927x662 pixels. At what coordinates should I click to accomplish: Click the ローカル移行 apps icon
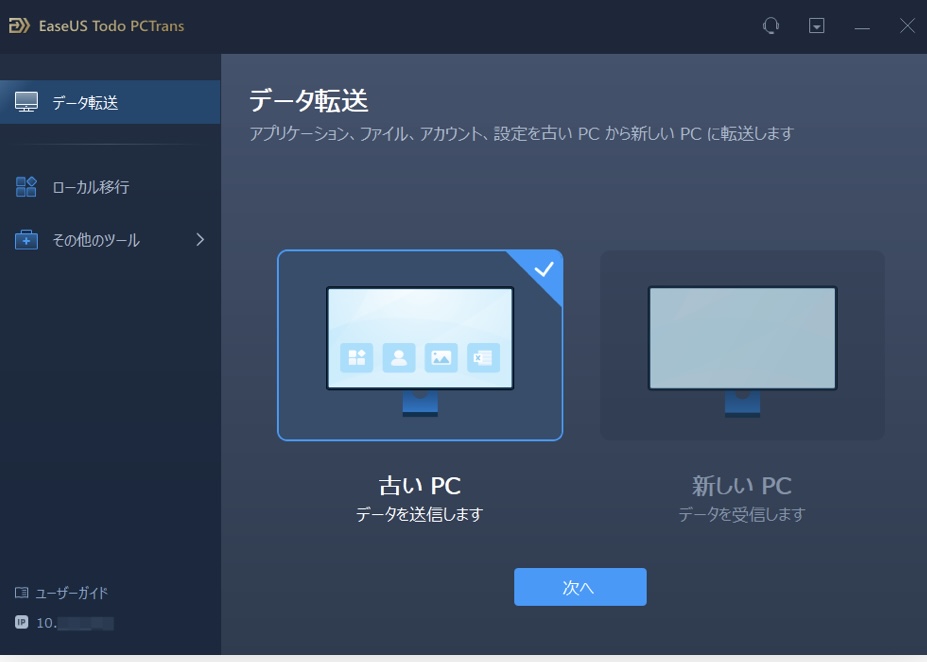click(x=25, y=186)
